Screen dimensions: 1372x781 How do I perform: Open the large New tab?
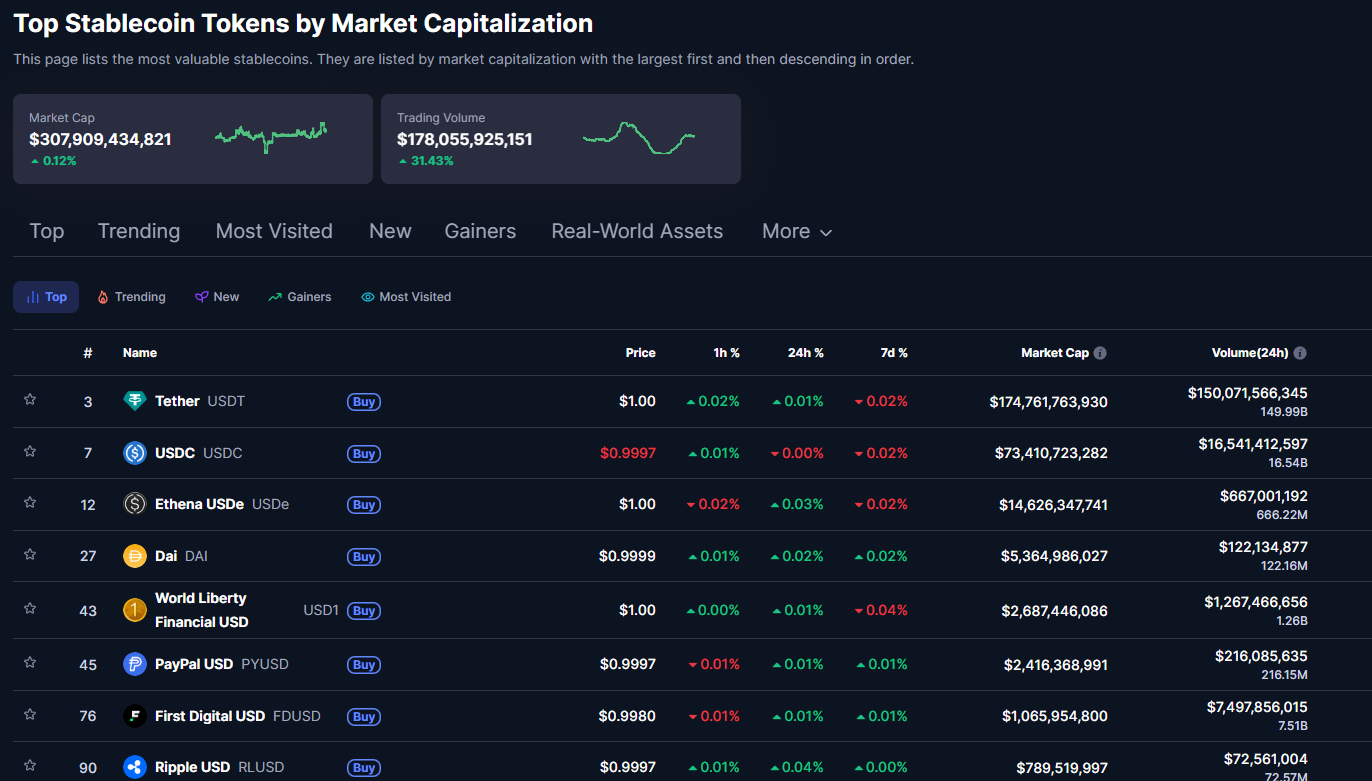pos(390,231)
